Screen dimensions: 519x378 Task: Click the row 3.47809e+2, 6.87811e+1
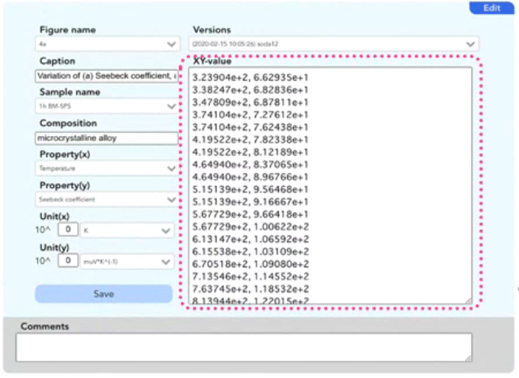coord(250,102)
